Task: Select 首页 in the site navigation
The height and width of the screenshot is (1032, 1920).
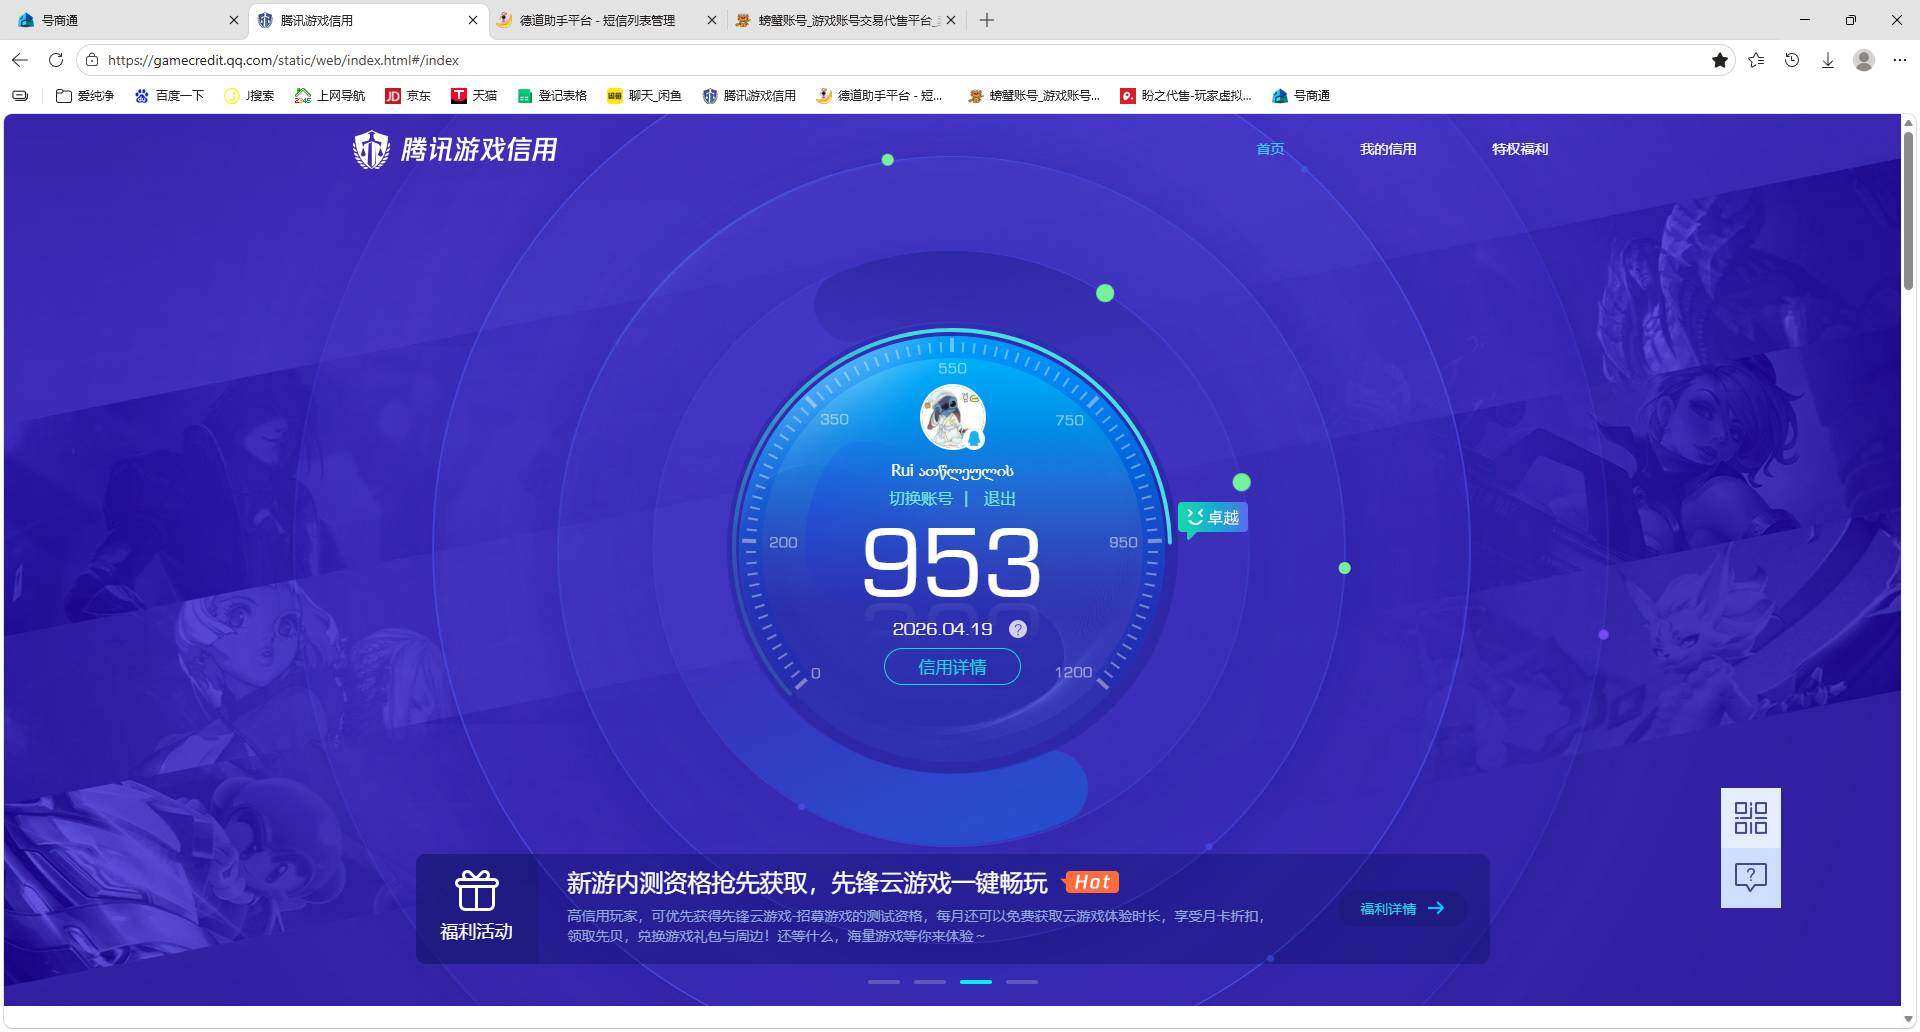Action: (x=1270, y=149)
